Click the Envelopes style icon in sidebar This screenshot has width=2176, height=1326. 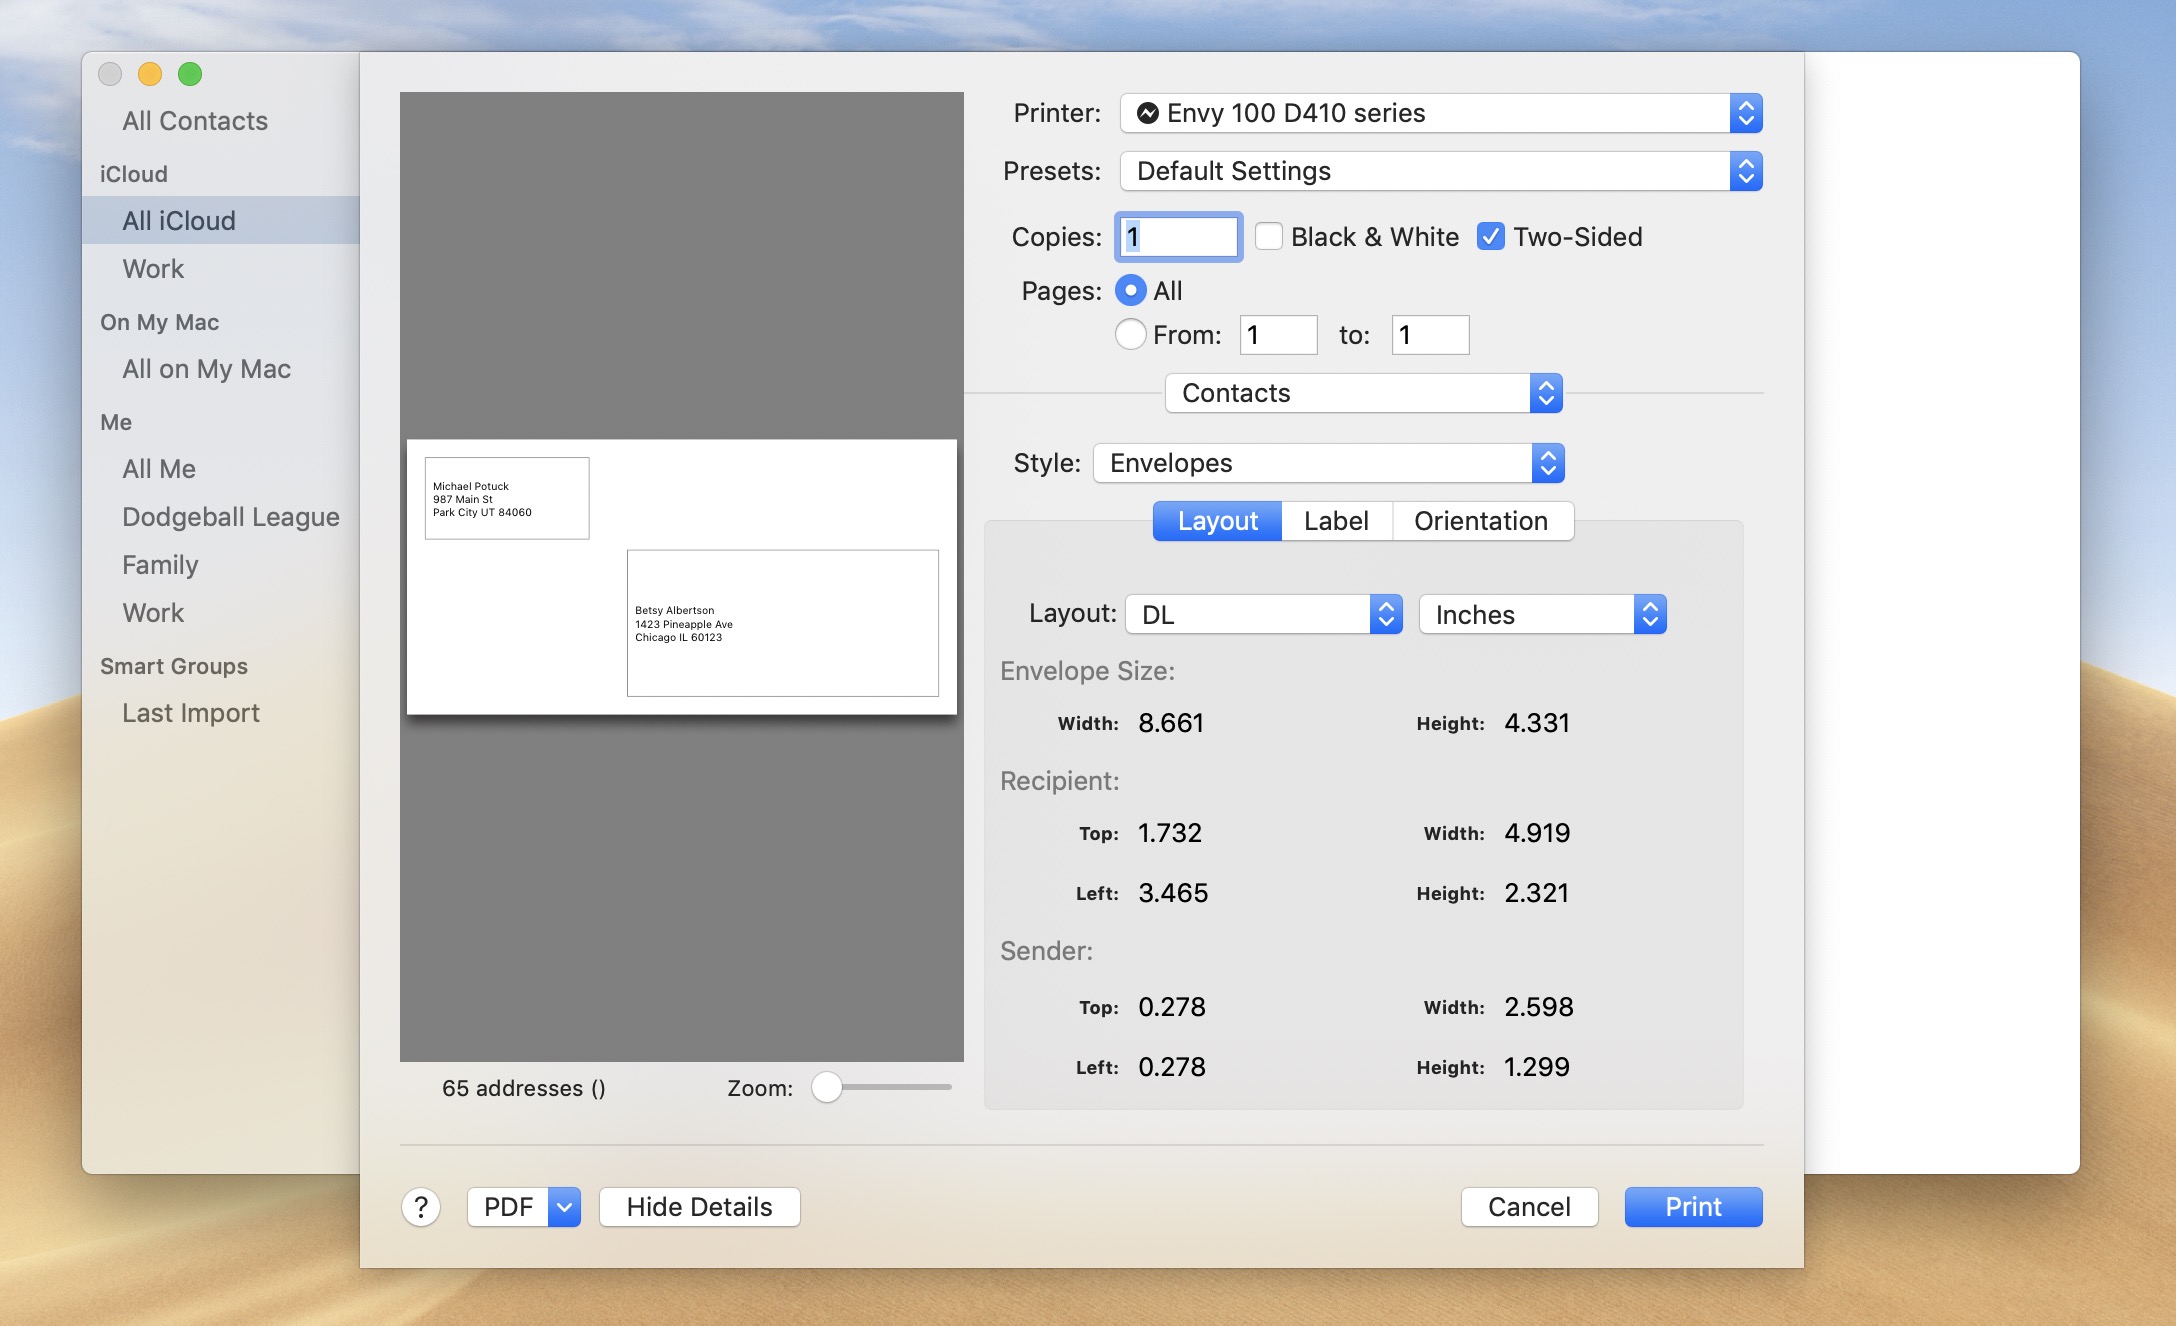[x=1320, y=460]
